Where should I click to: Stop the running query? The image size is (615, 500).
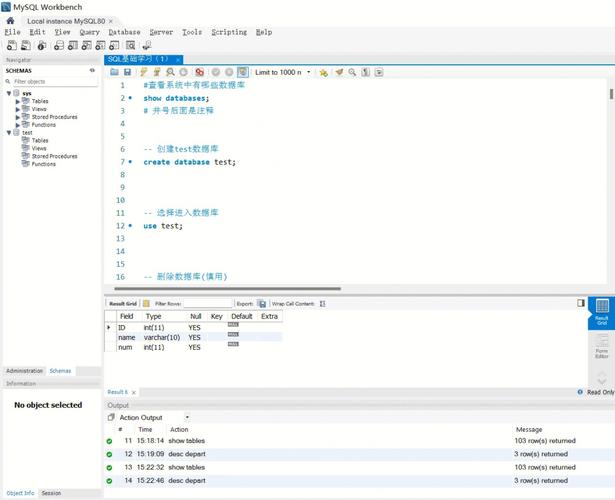[184, 72]
